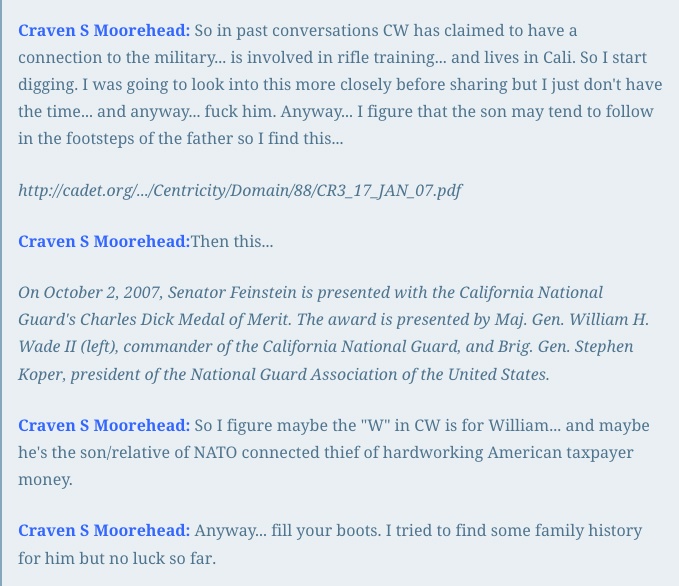Click the vertical quote border on left edge
The width and height of the screenshot is (679, 586).
click(1, 293)
